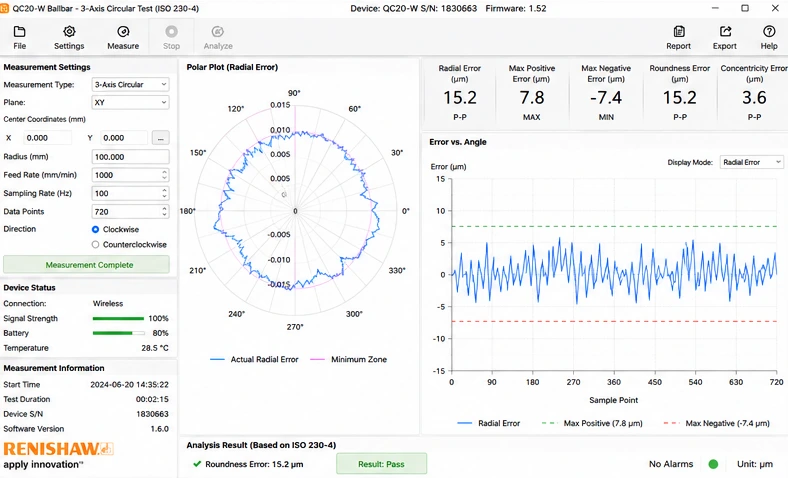Adjust the Data Points spinner arrows
This screenshot has height=478, width=788.
164,212
